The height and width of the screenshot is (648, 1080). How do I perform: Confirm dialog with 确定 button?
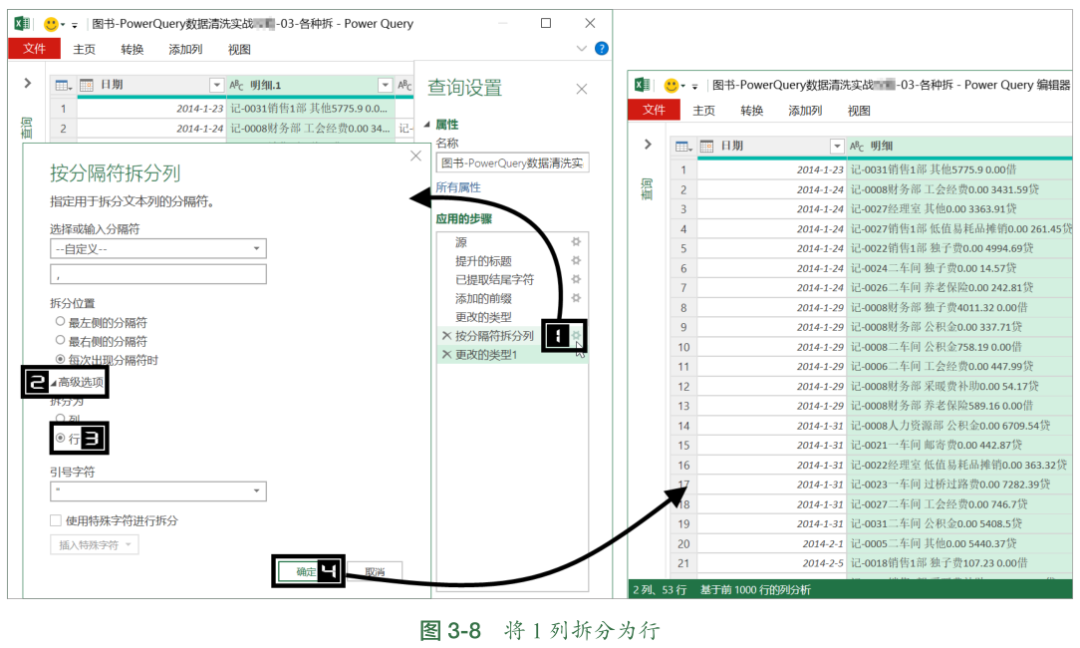click(x=307, y=572)
